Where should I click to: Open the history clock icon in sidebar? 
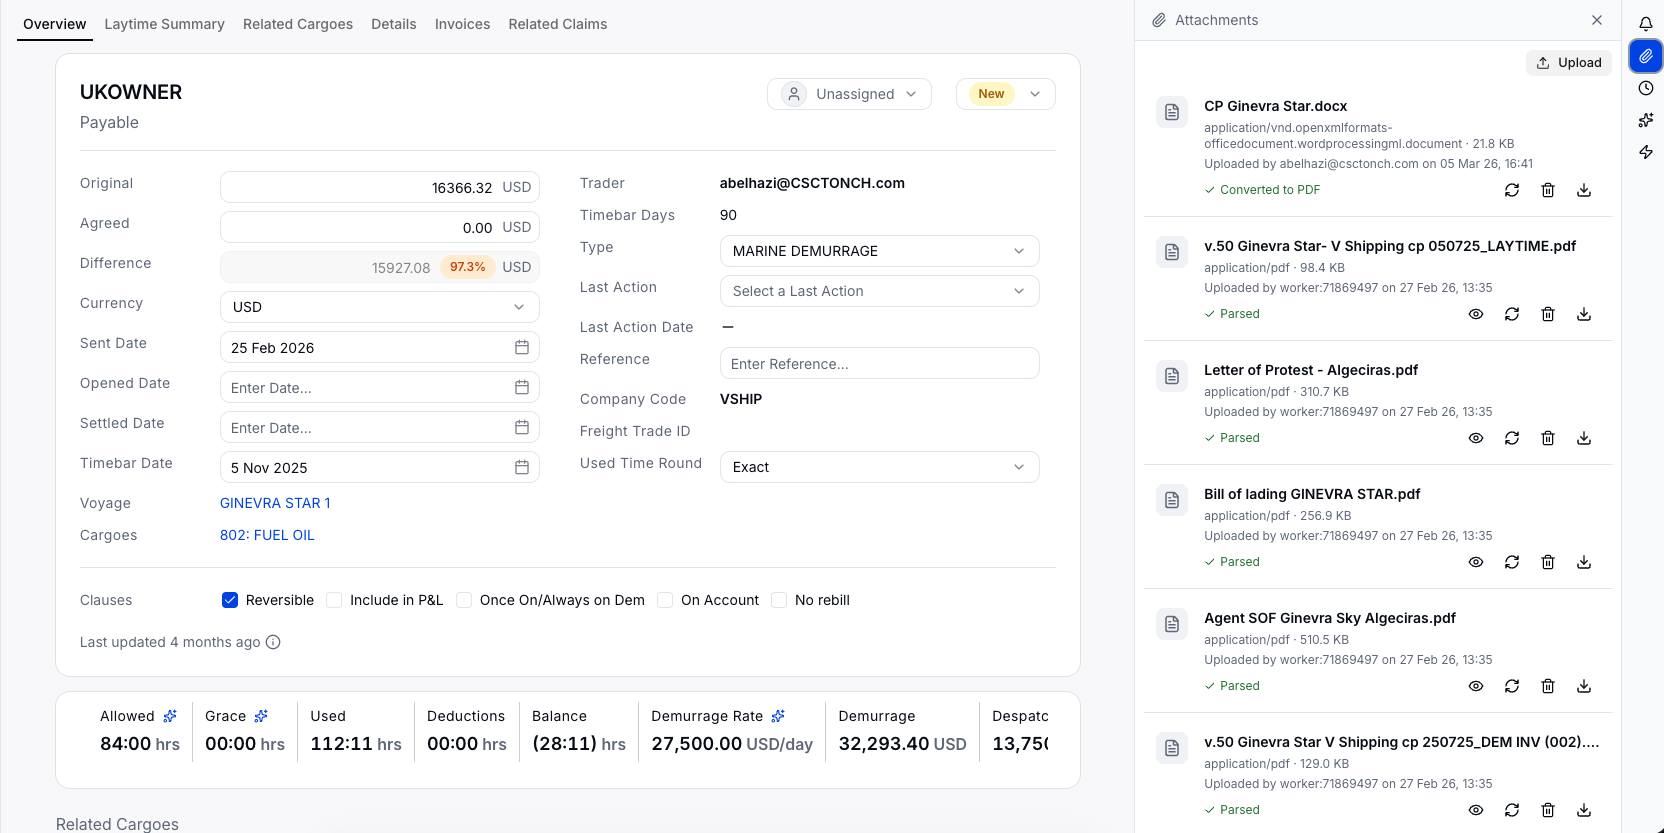pyautogui.click(x=1645, y=88)
